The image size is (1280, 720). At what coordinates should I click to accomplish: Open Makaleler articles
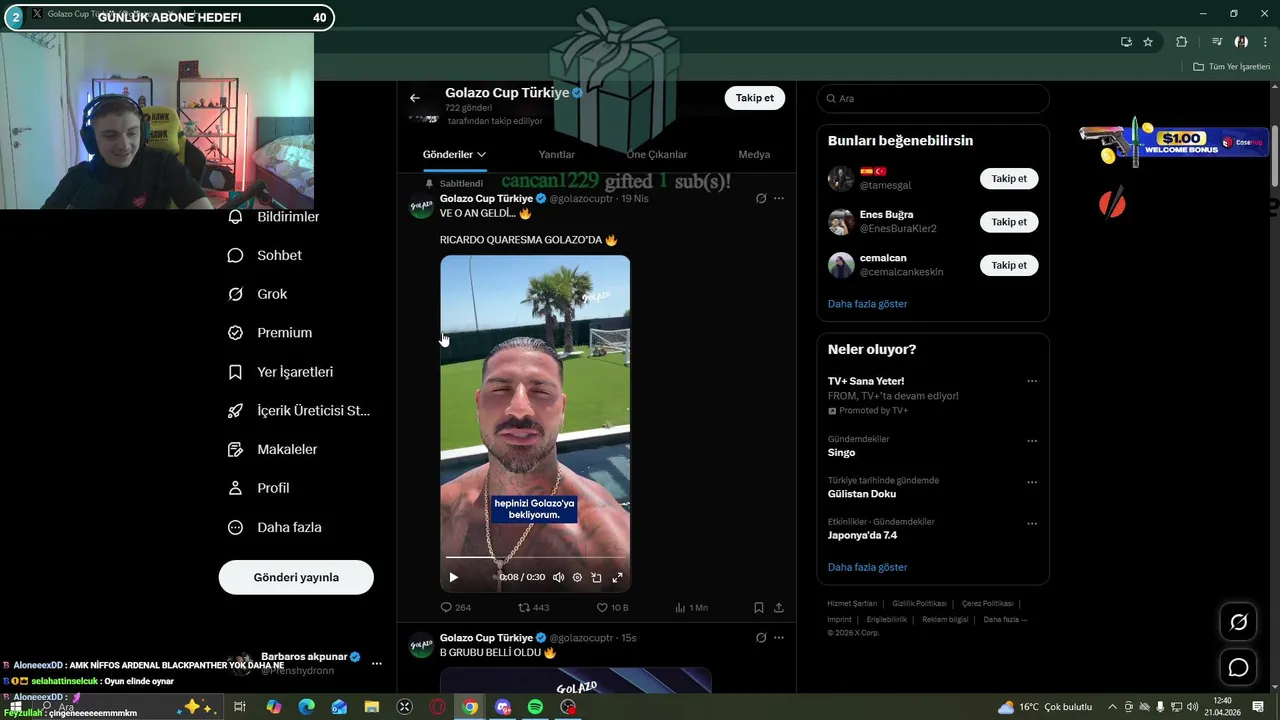pos(273,450)
